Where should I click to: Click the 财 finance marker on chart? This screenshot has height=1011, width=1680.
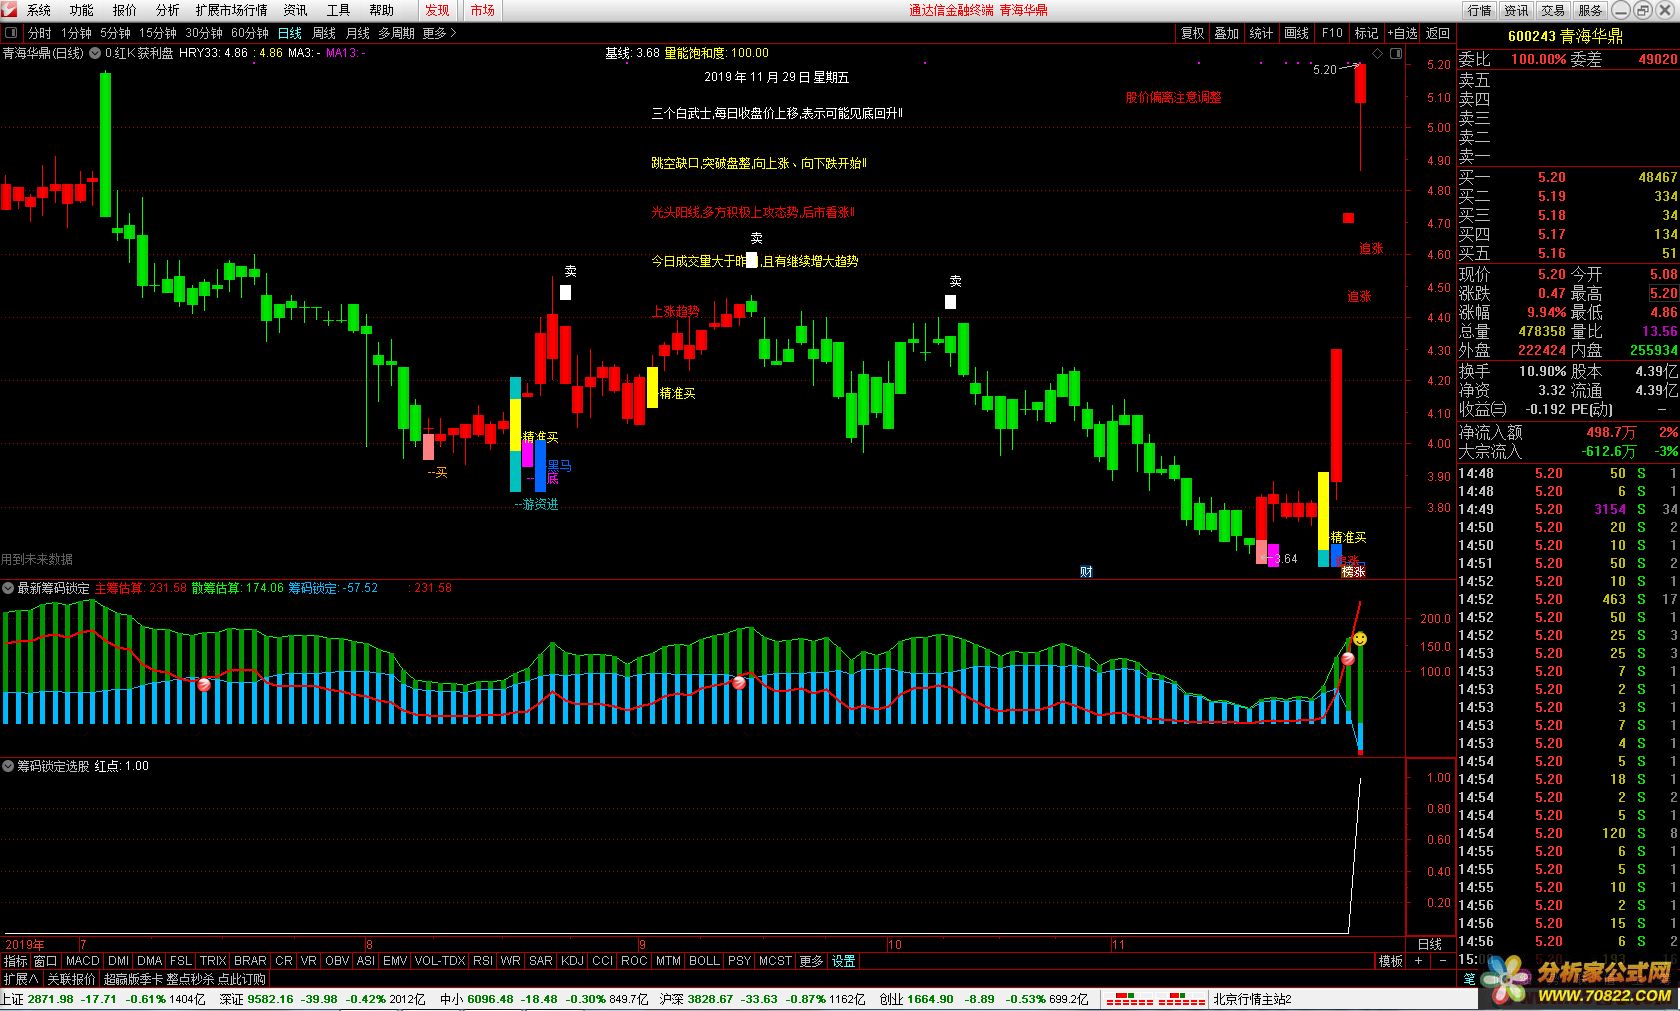[1086, 571]
